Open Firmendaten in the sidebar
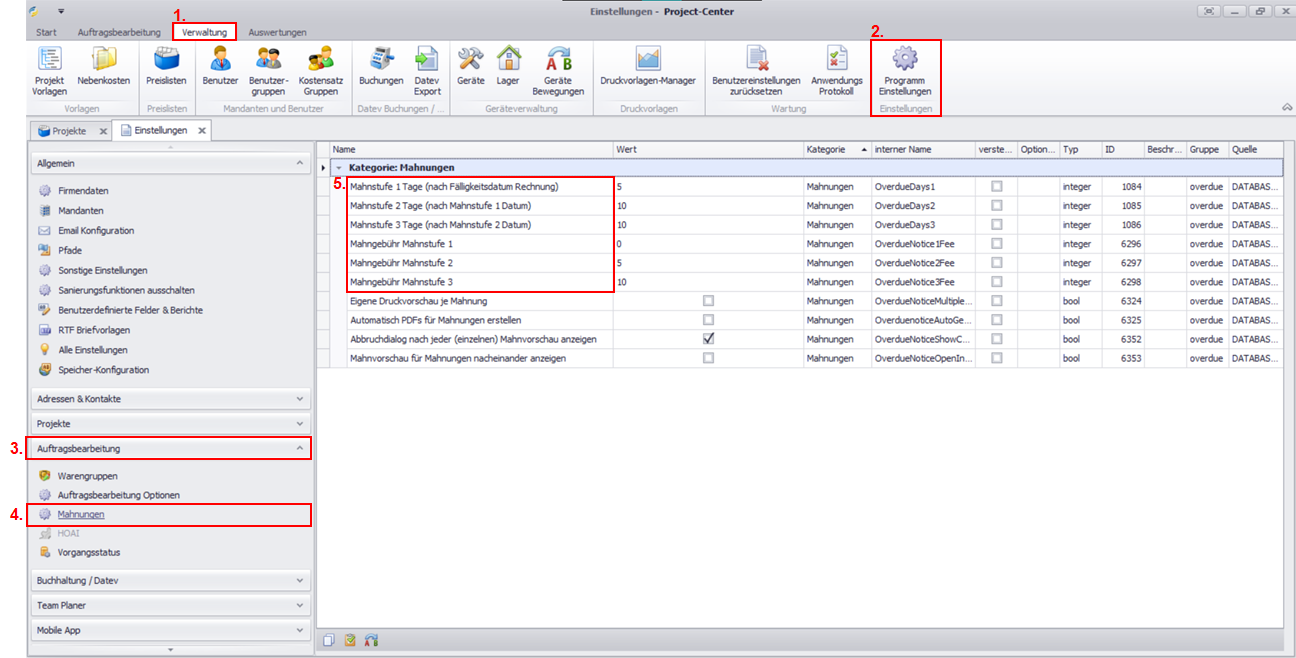This screenshot has width=1296, height=658. [x=83, y=191]
